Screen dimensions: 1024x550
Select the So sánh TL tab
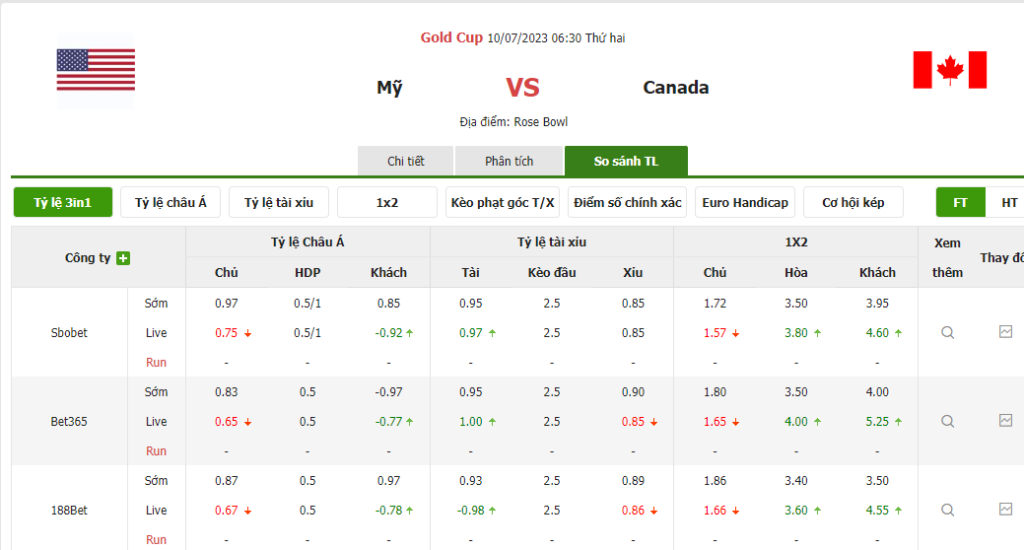pyautogui.click(x=626, y=161)
